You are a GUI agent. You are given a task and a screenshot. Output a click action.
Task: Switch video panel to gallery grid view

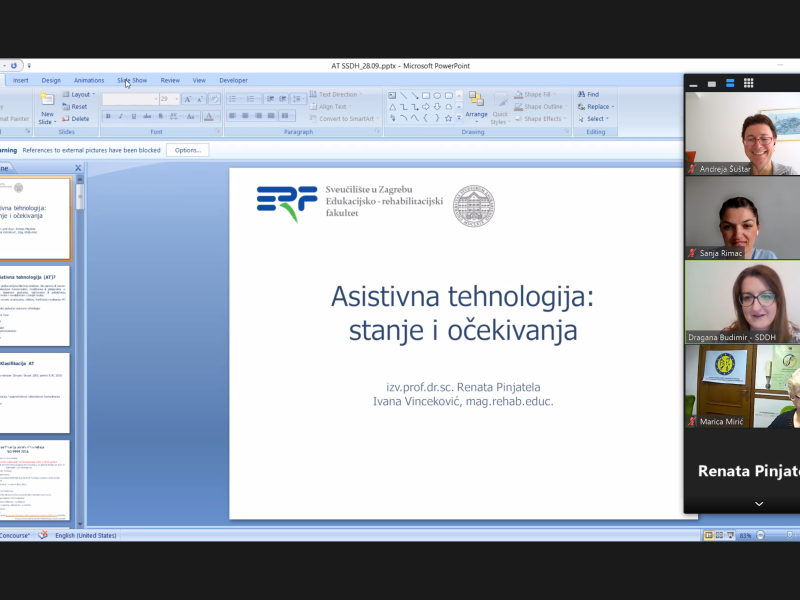coord(748,83)
